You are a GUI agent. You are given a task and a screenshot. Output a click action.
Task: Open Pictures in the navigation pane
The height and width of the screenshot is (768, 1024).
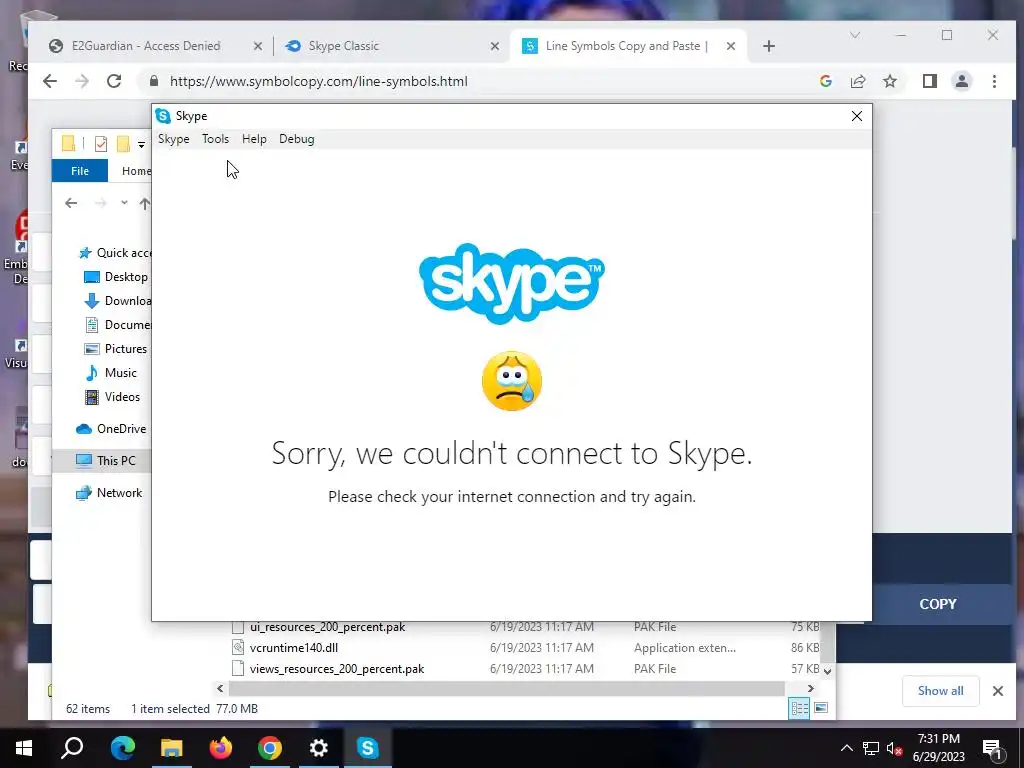coord(116,349)
